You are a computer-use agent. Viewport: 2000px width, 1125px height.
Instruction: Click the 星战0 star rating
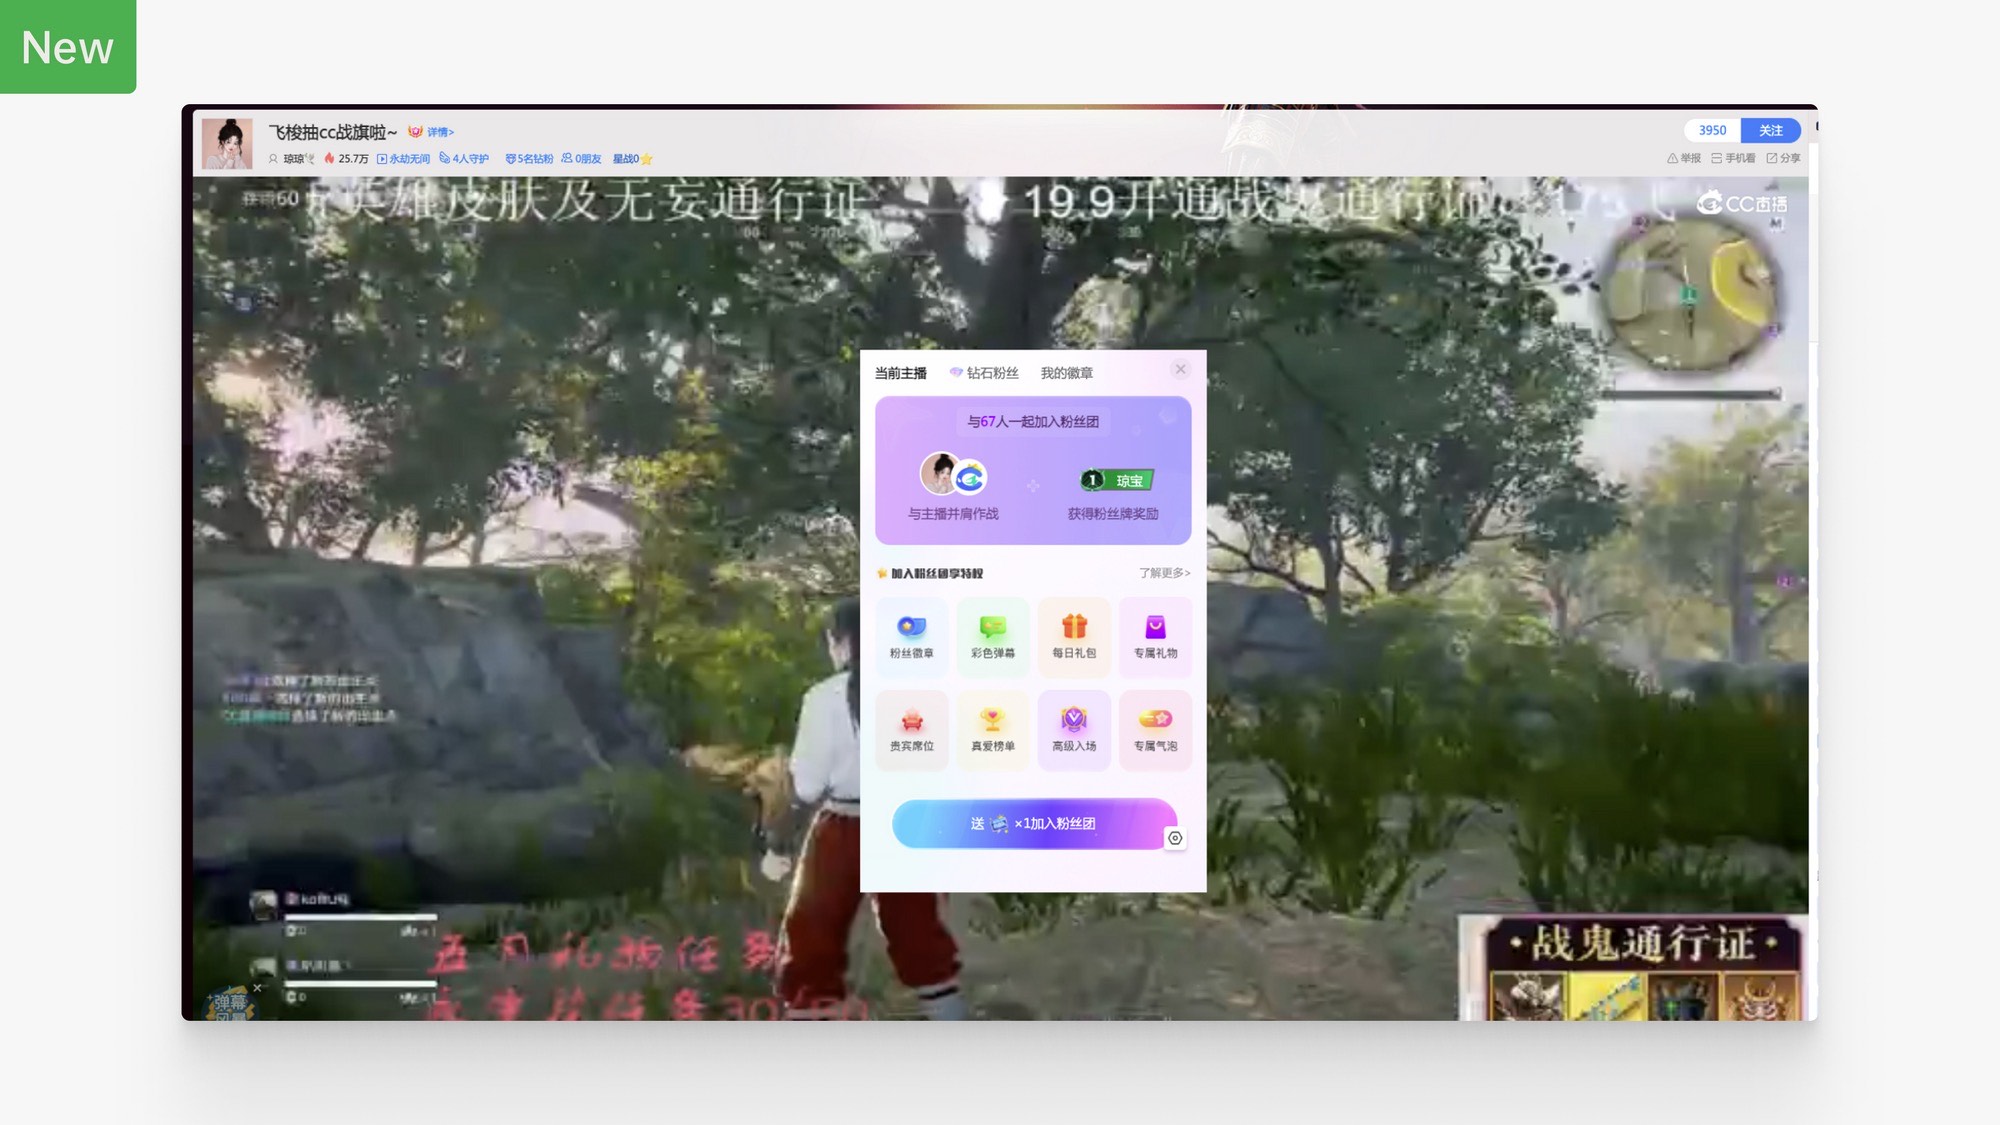[x=632, y=159]
